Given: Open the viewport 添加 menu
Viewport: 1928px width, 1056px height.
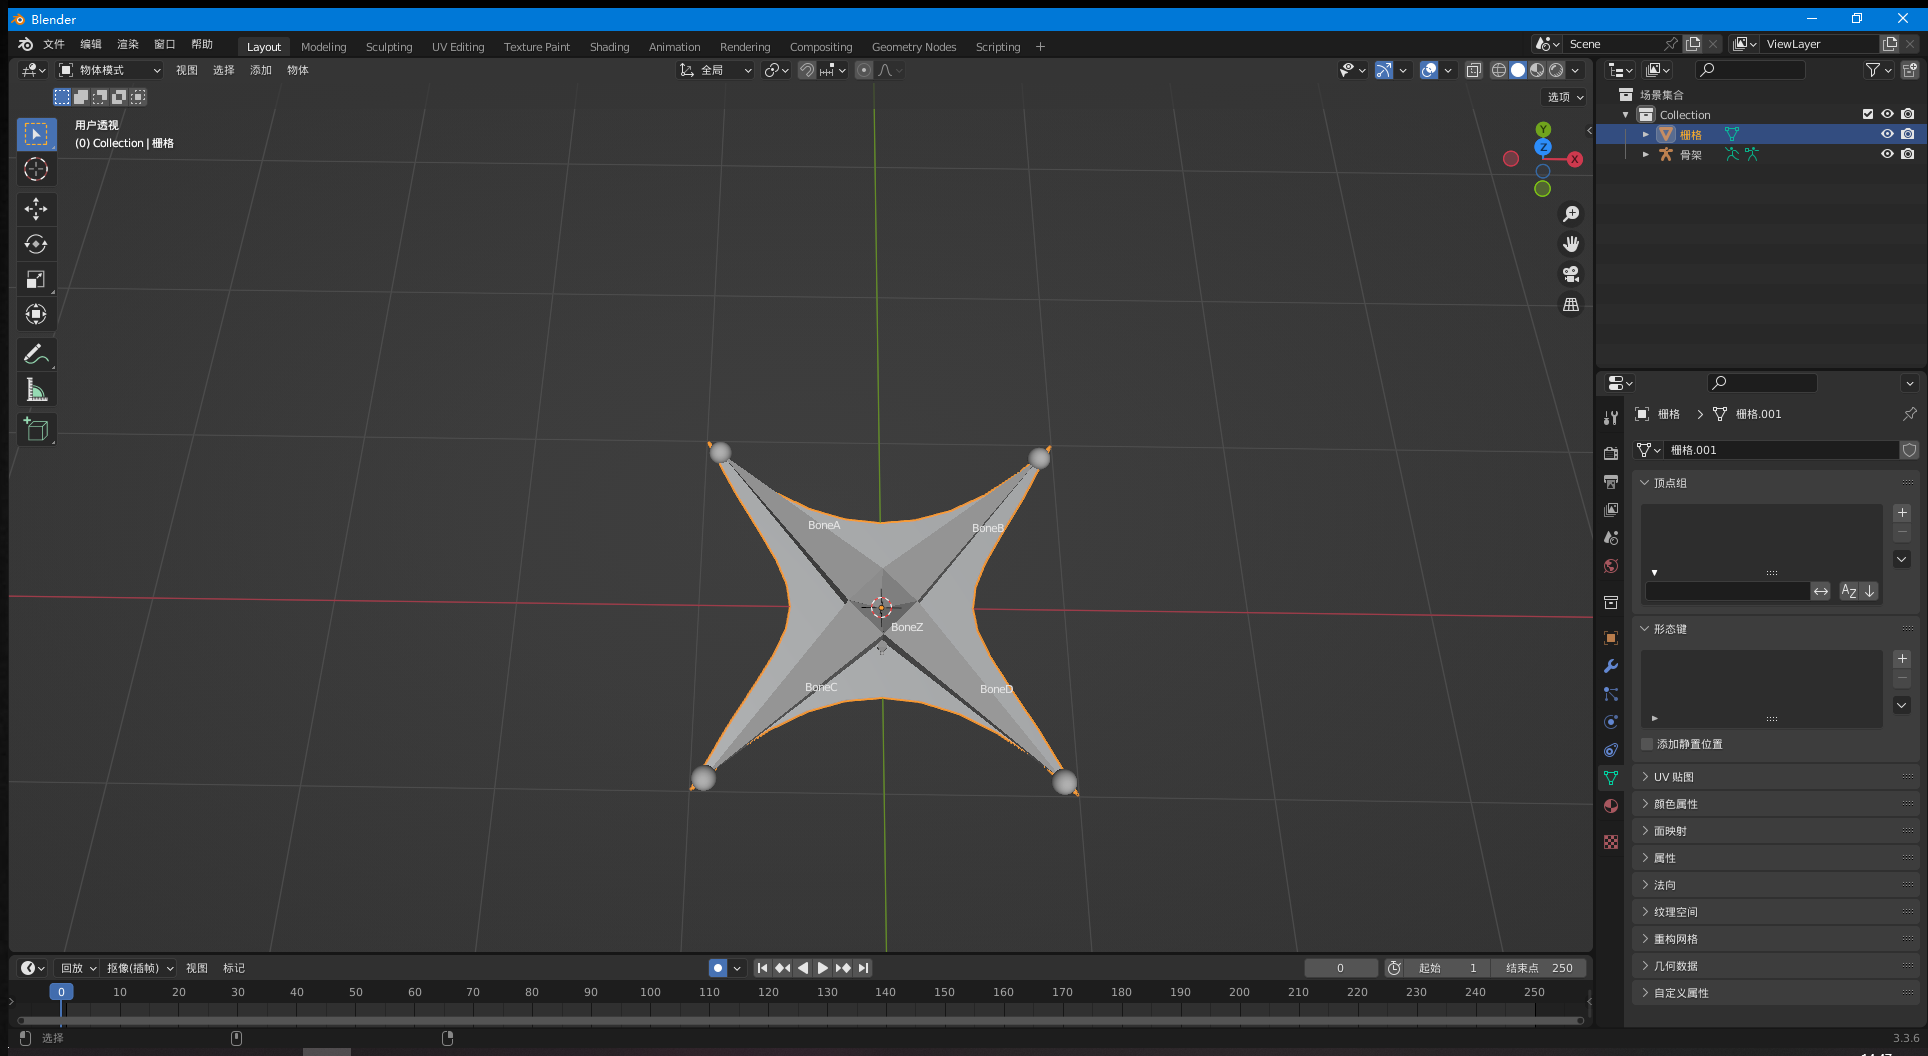Looking at the screenshot, I should tap(261, 70).
